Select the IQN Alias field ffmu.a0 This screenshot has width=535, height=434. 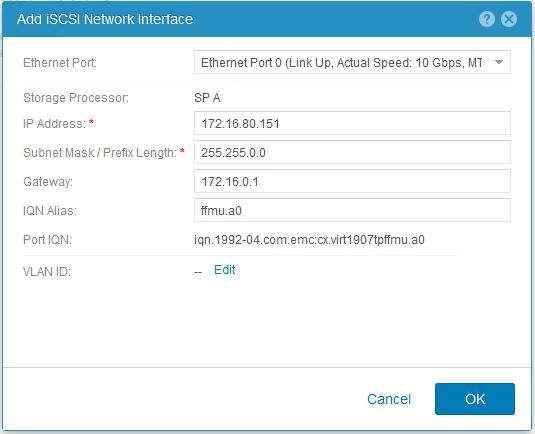coord(352,210)
